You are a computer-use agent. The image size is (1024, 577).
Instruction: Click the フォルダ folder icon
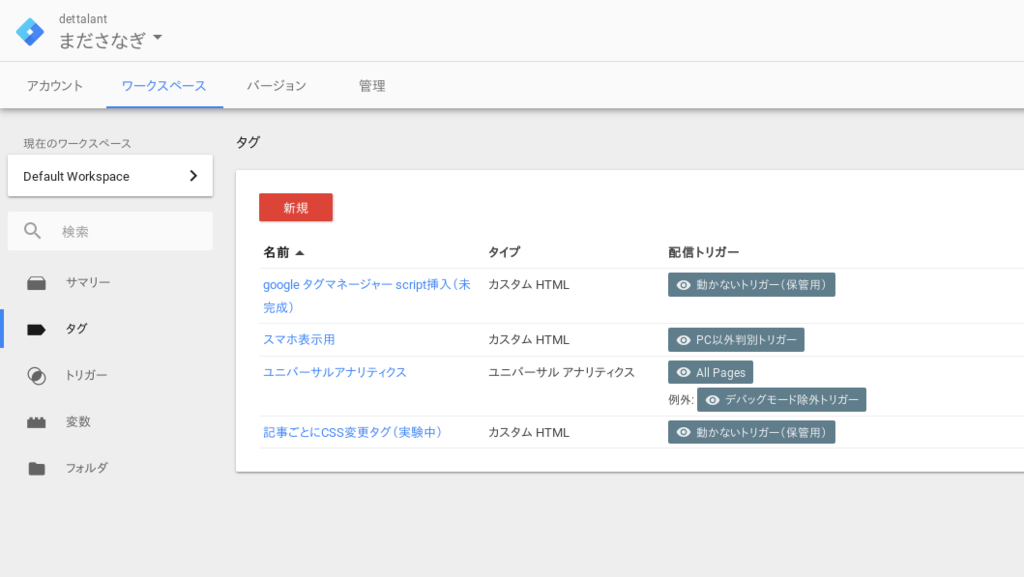click(x=37, y=468)
